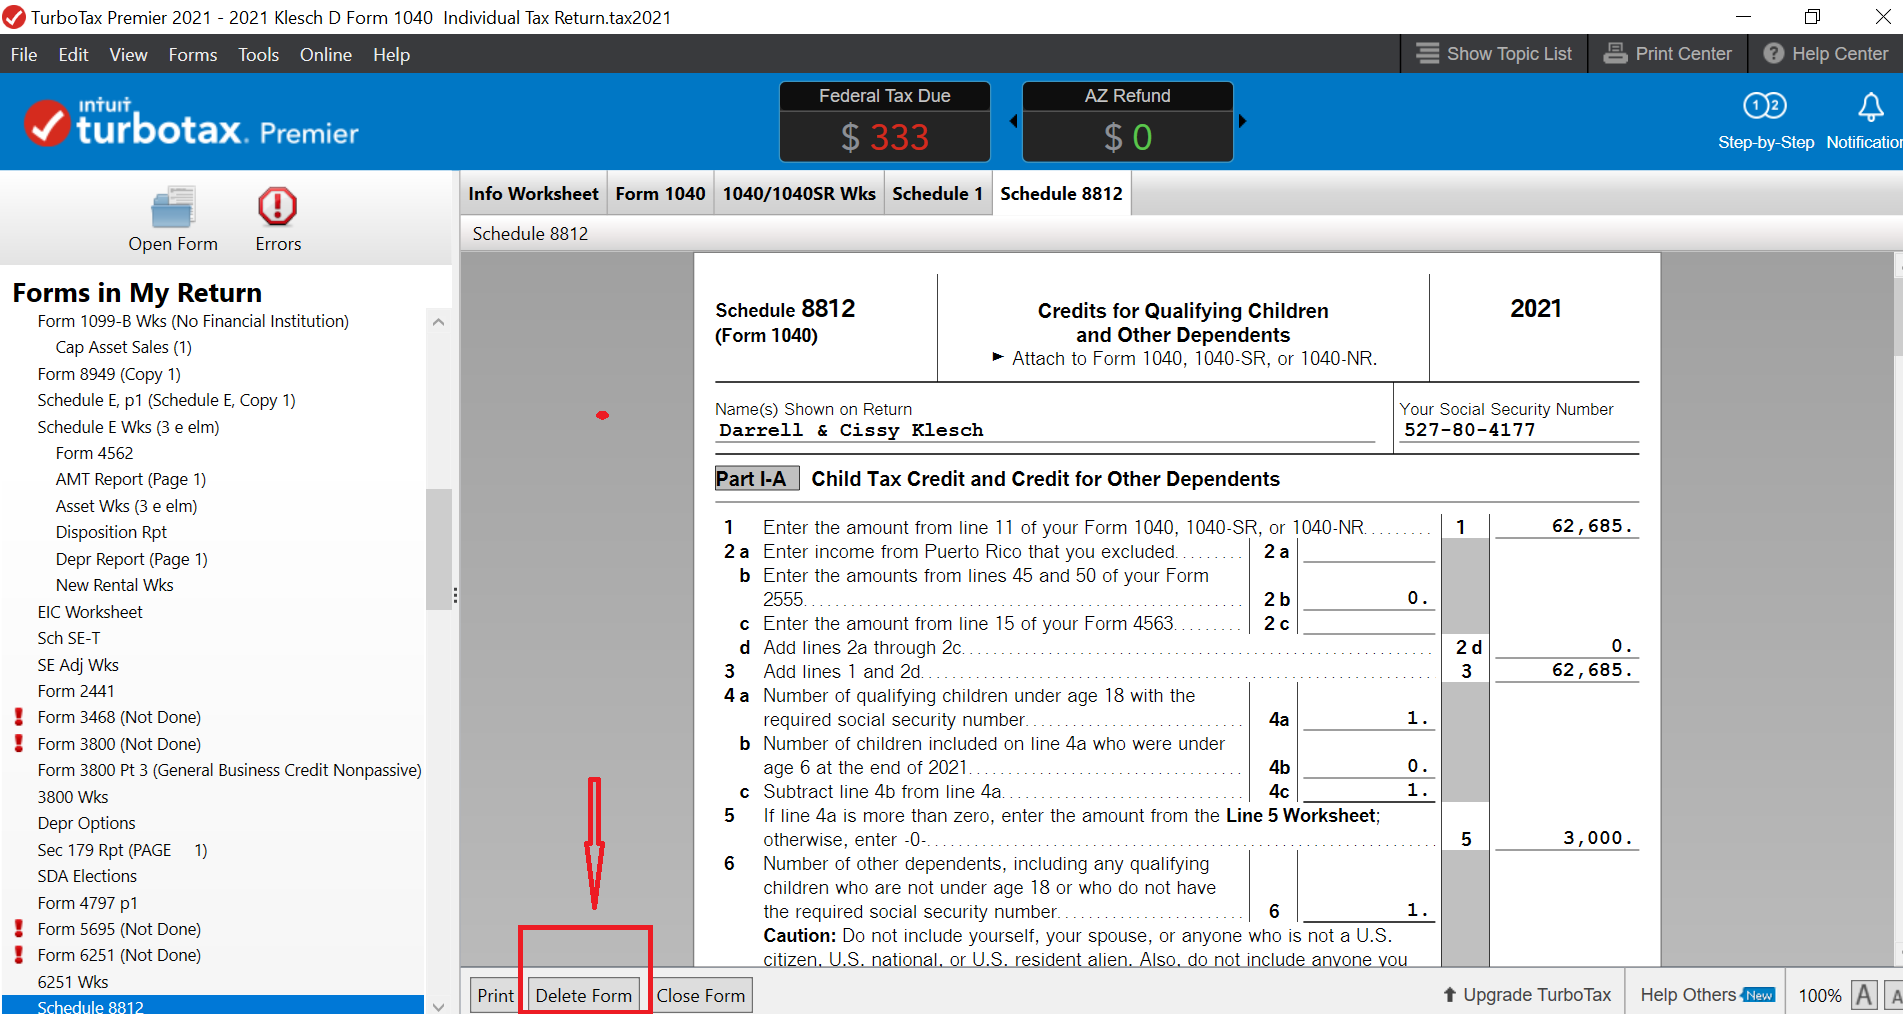Click the Intuit TurboTax checkmark logo
Viewport: 1903px width, 1014px height.
pyautogui.click(x=46, y=124)
